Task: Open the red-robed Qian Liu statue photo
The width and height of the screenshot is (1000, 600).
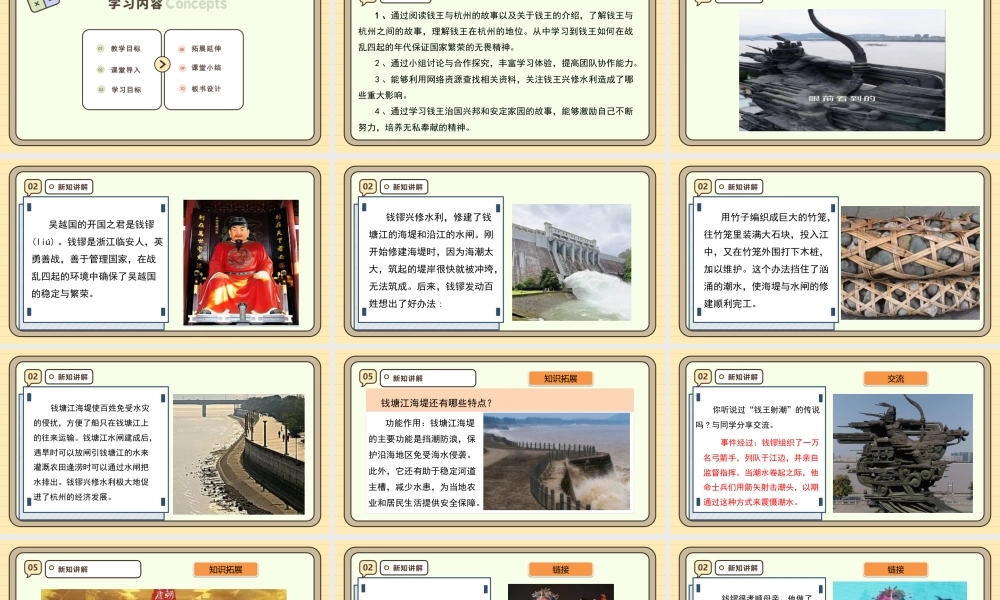Action: pos(241,263)
